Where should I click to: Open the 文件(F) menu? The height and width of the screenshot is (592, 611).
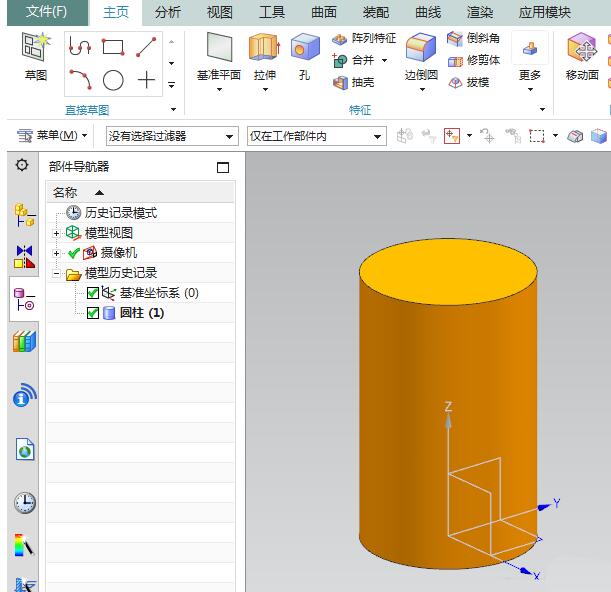(46, 12)
